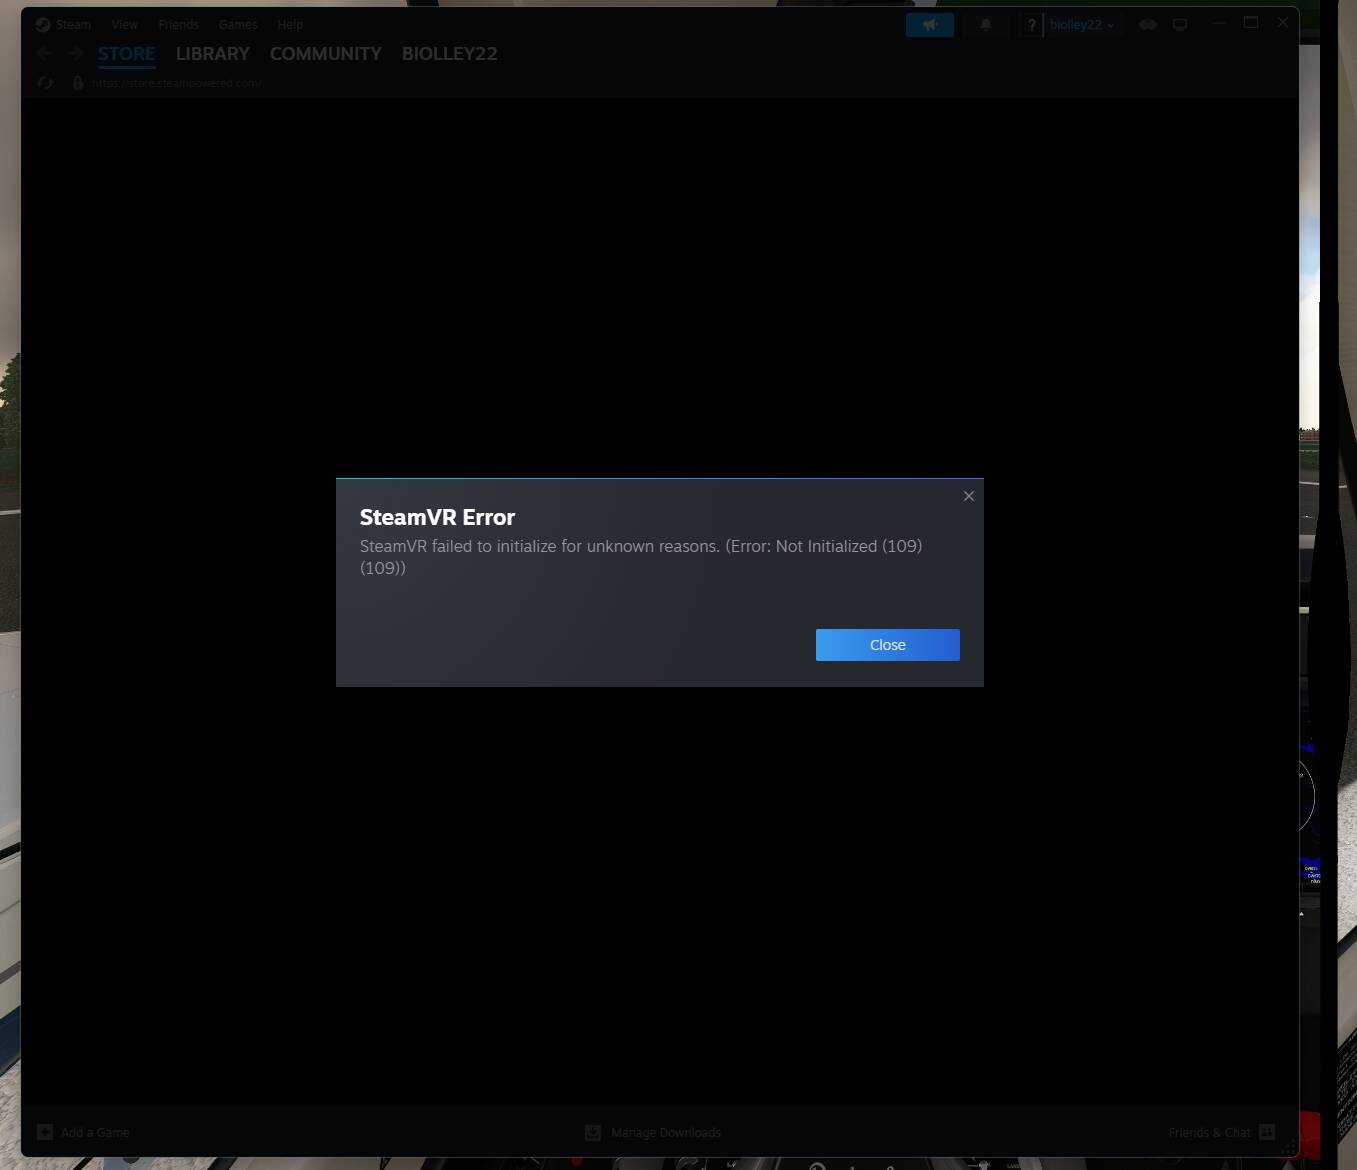Switch to the STORE tab
1357x1170 pixels.
126,54
